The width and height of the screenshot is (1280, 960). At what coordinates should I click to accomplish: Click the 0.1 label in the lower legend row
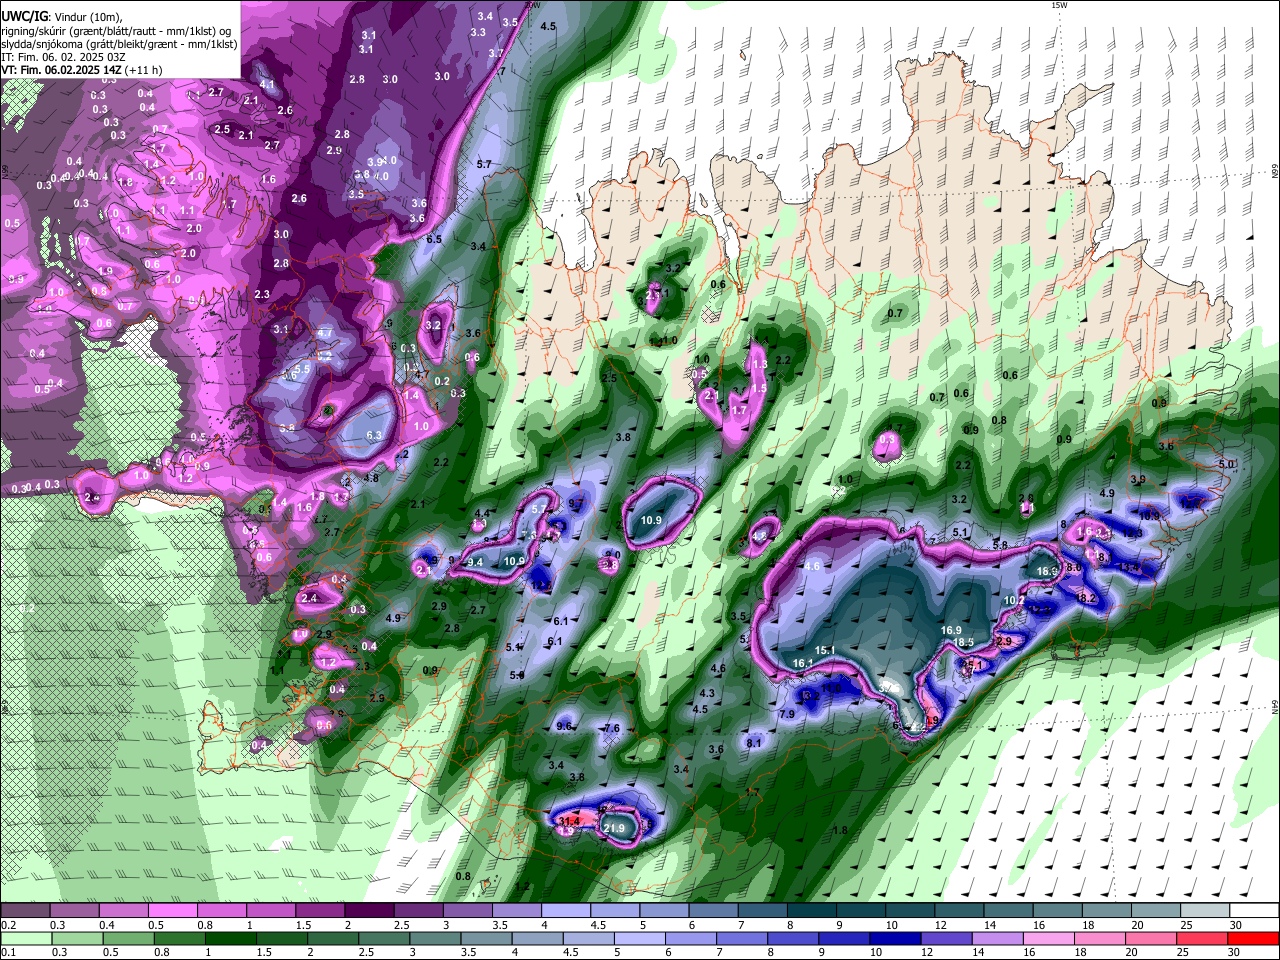click(x=8, y=952)
